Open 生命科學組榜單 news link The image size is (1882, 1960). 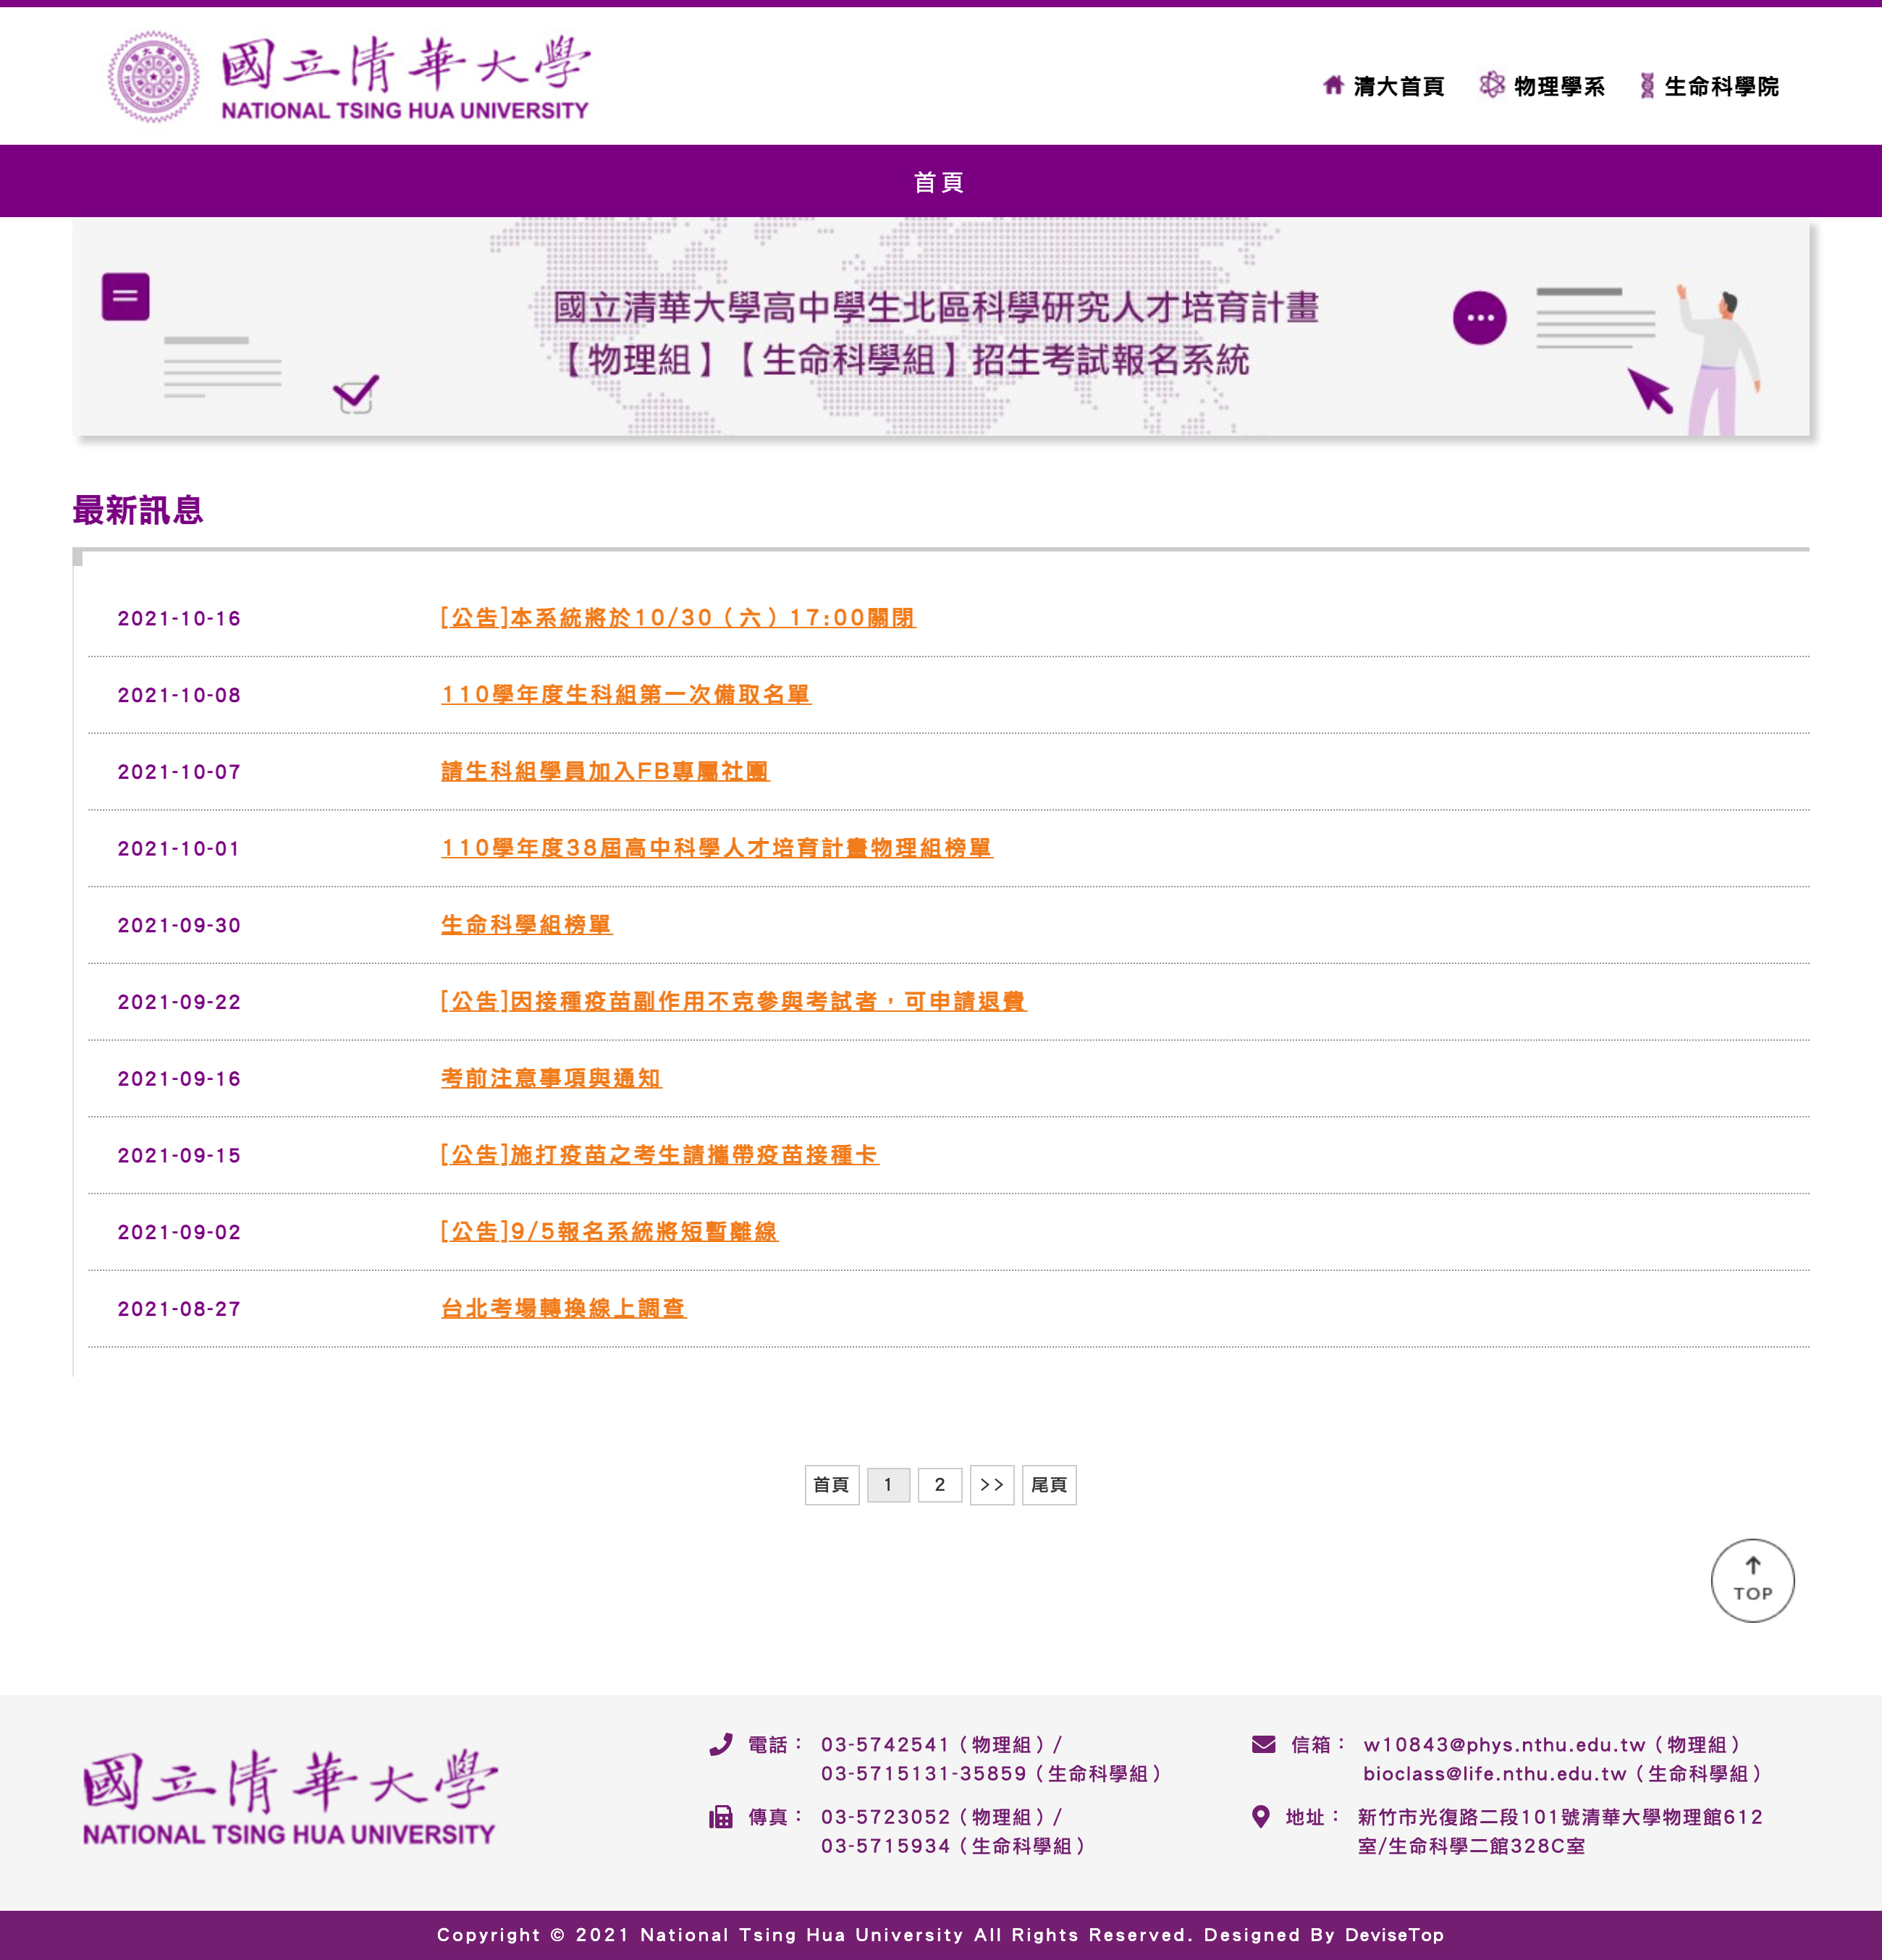tap(526, 925)
